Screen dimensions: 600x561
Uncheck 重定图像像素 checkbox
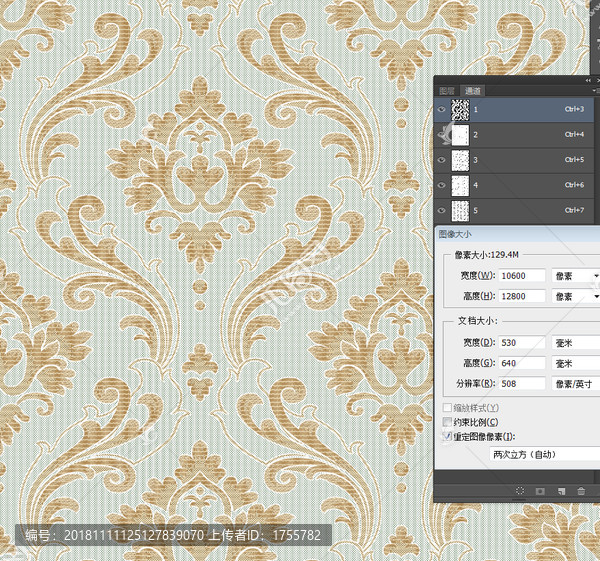[x=447, y=436]
